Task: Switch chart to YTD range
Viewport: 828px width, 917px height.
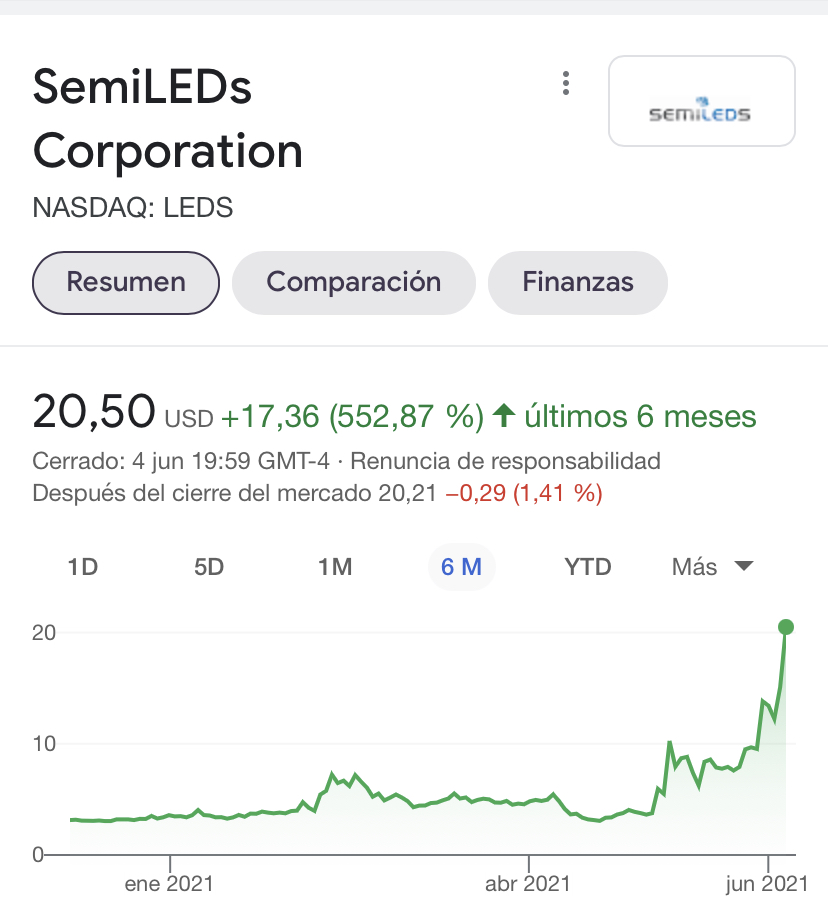Action: [x=588, y=567]
